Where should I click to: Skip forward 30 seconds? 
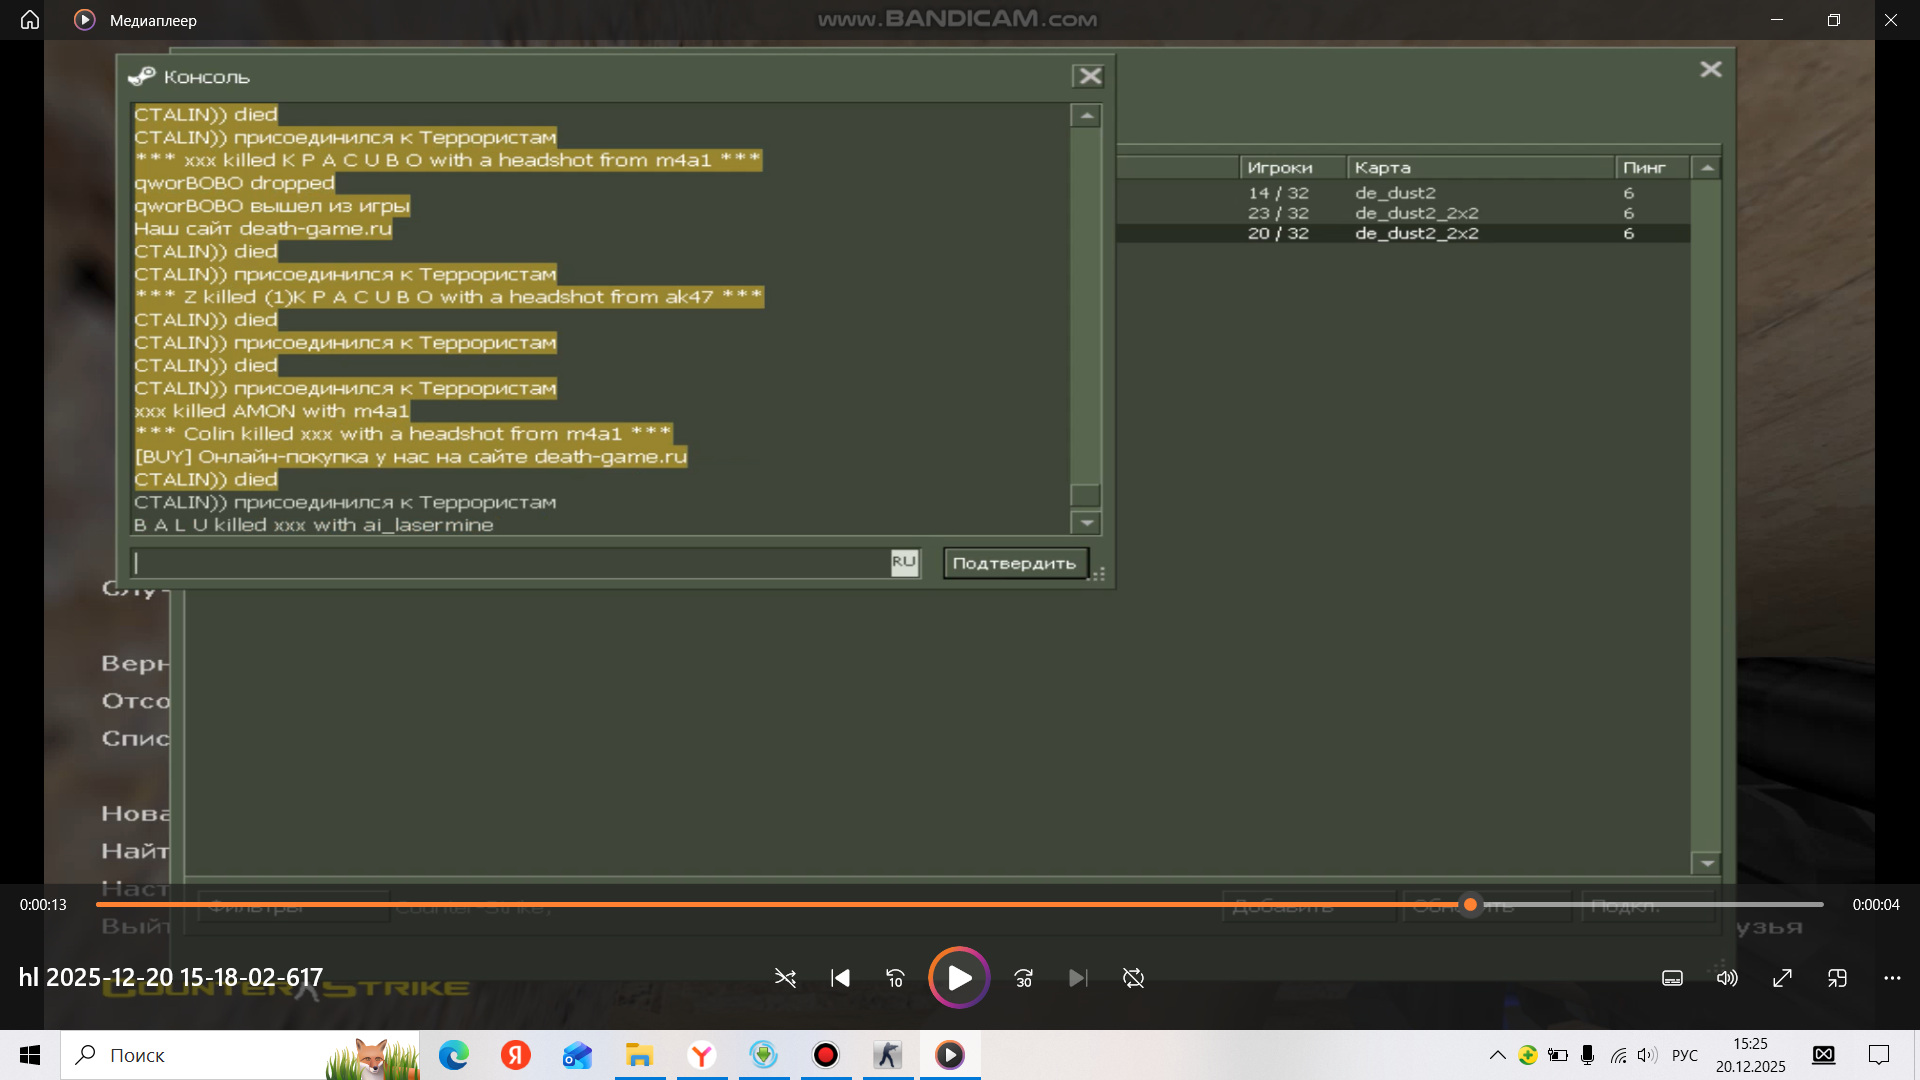coord(1023,978)
